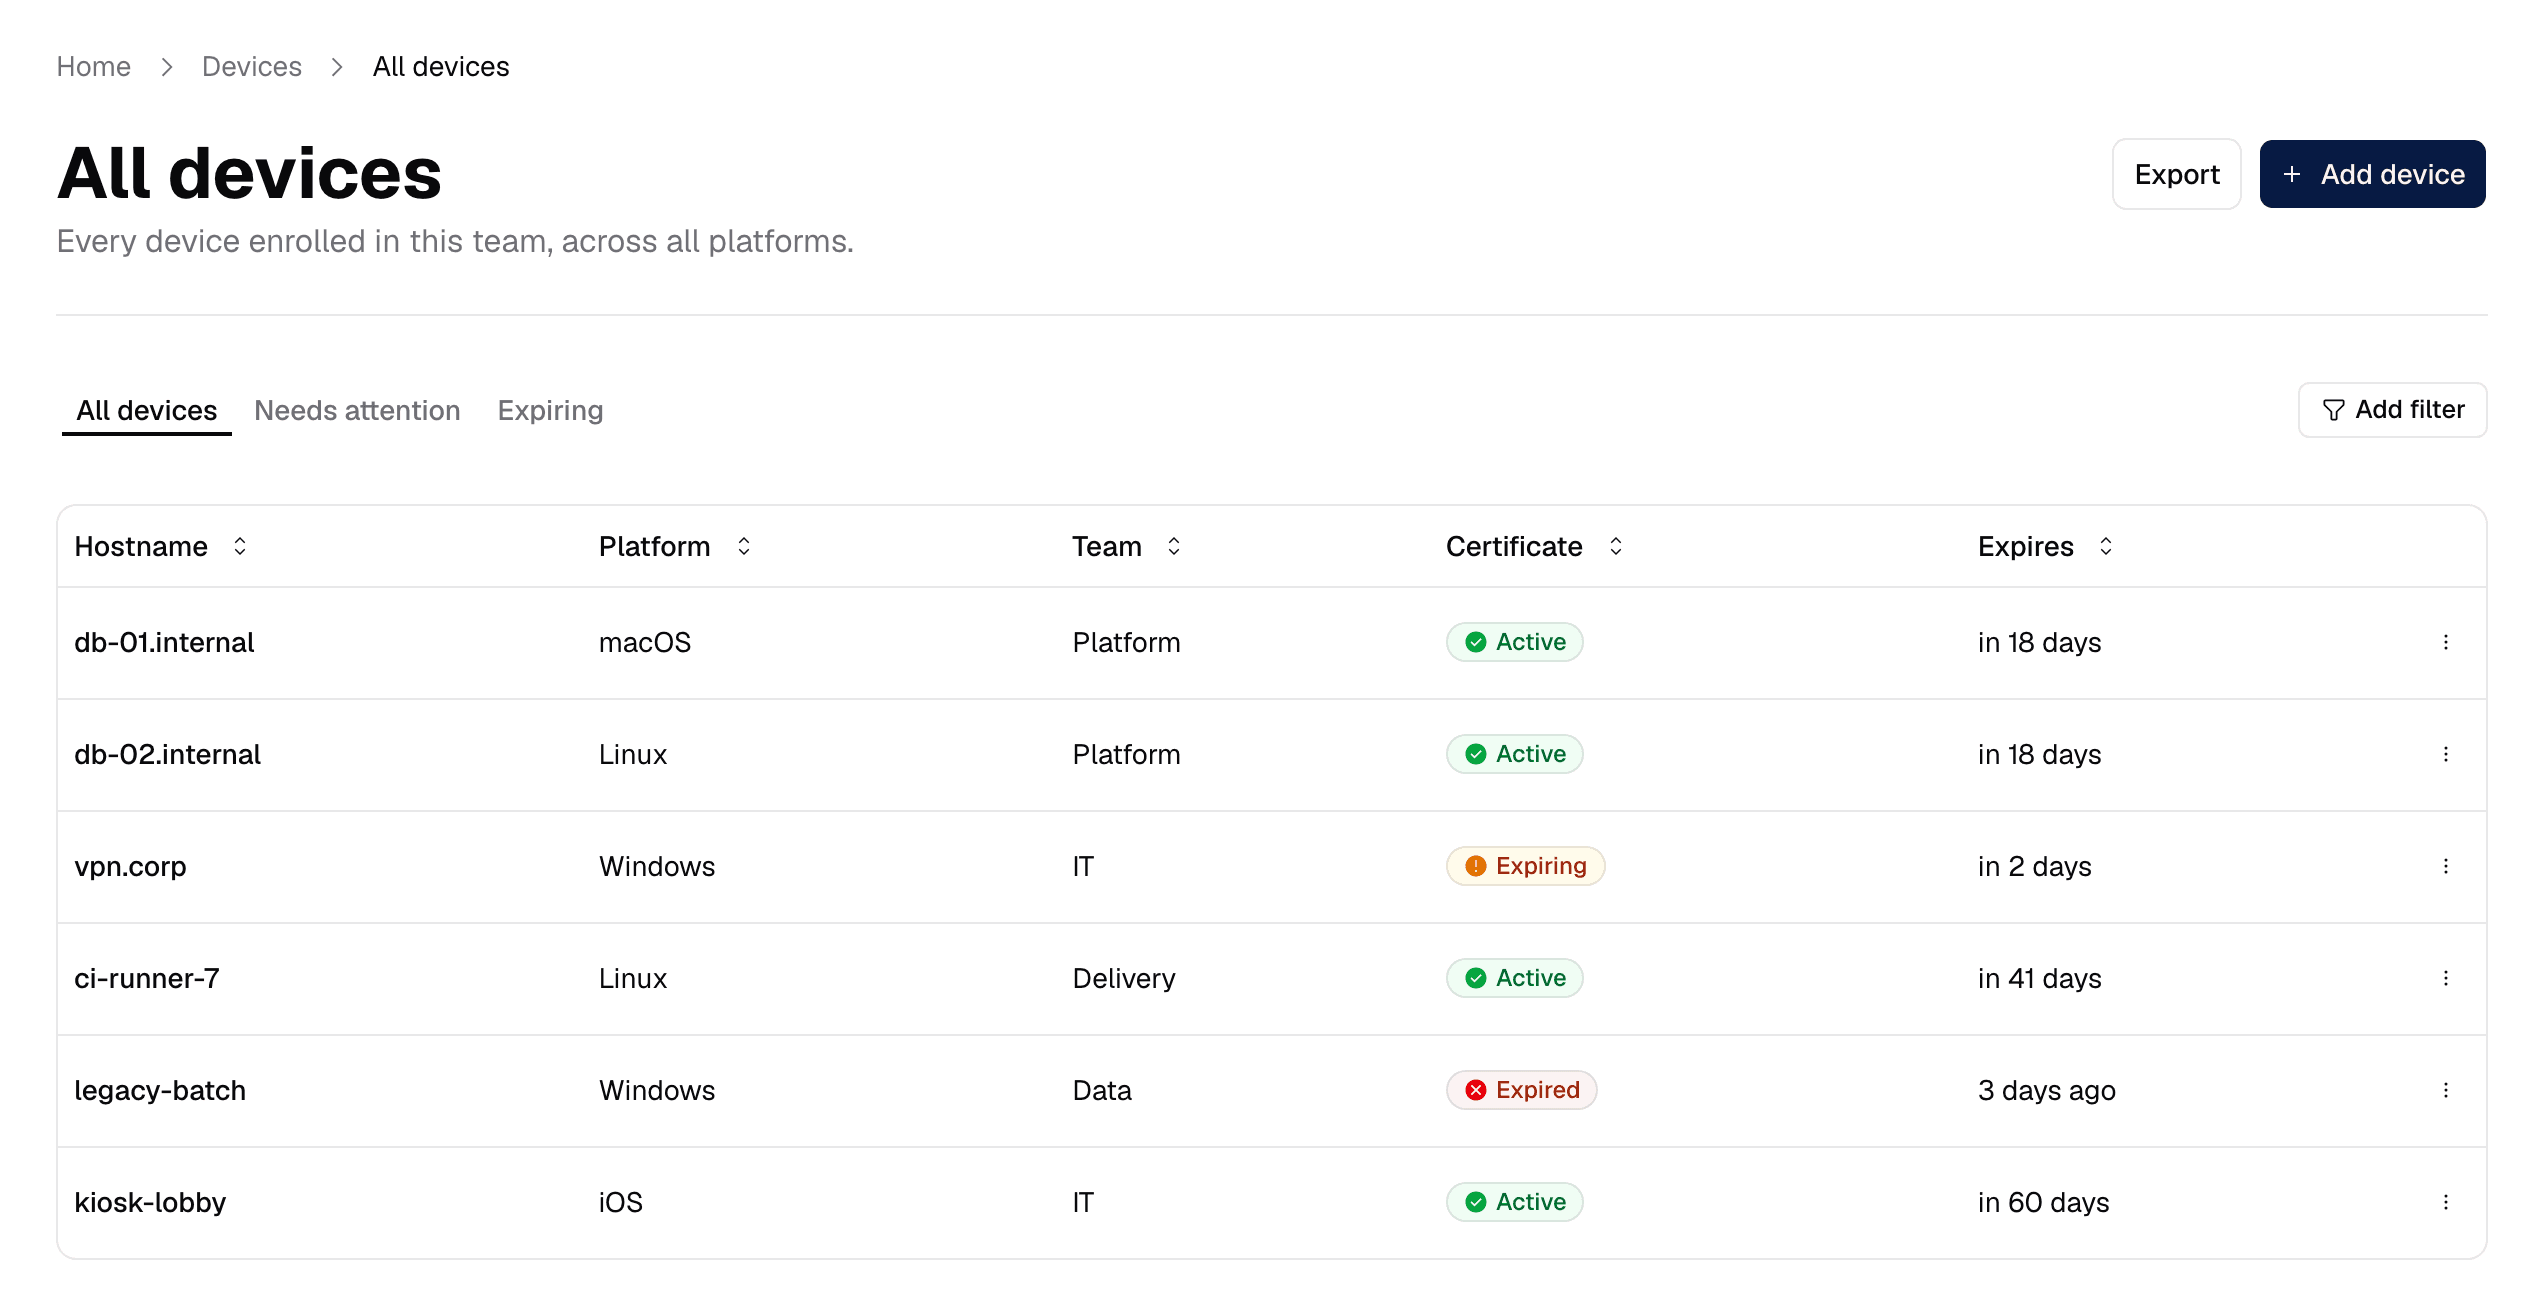The height and width of the screenshot is (1316, 2544).
Task: Click Active badge on db-01.internal row
Action: coord(1515,642)
